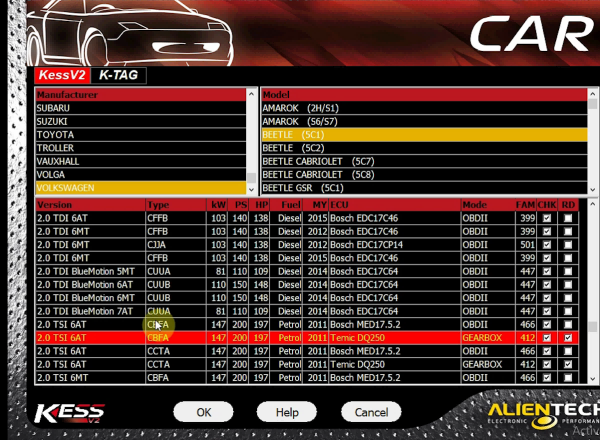Choose the AMAROK (2H/S1) model
The image size is (600, 440).
(424, 108)
